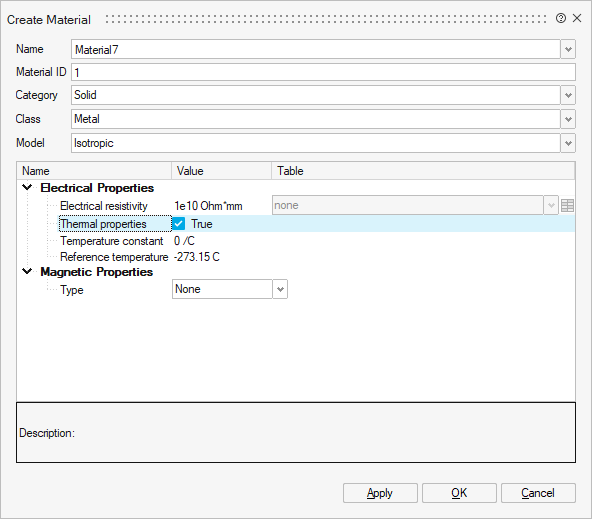Click the table icon beside Electrical resistivity
The image size is (592, 519).
pos(567,206)
